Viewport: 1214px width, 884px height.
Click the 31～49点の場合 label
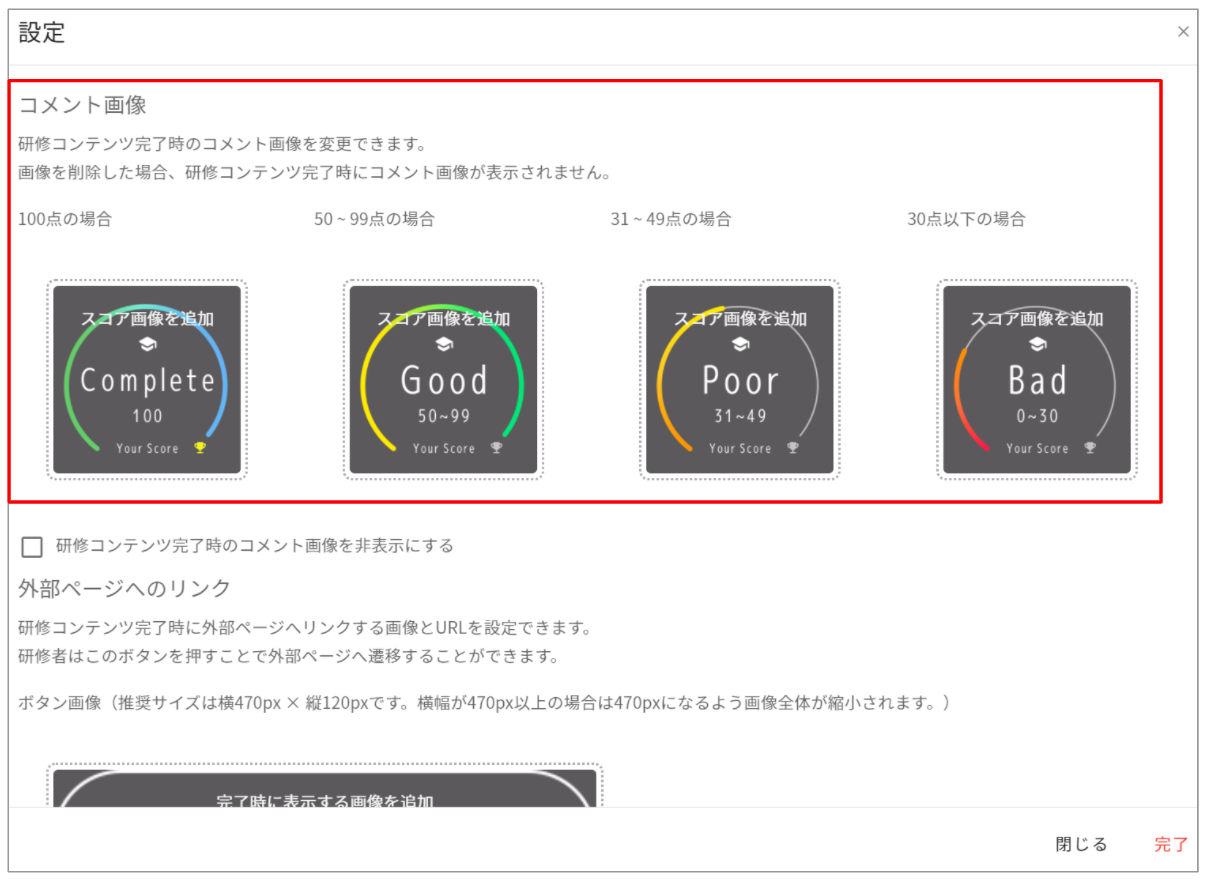coord(671,219)
